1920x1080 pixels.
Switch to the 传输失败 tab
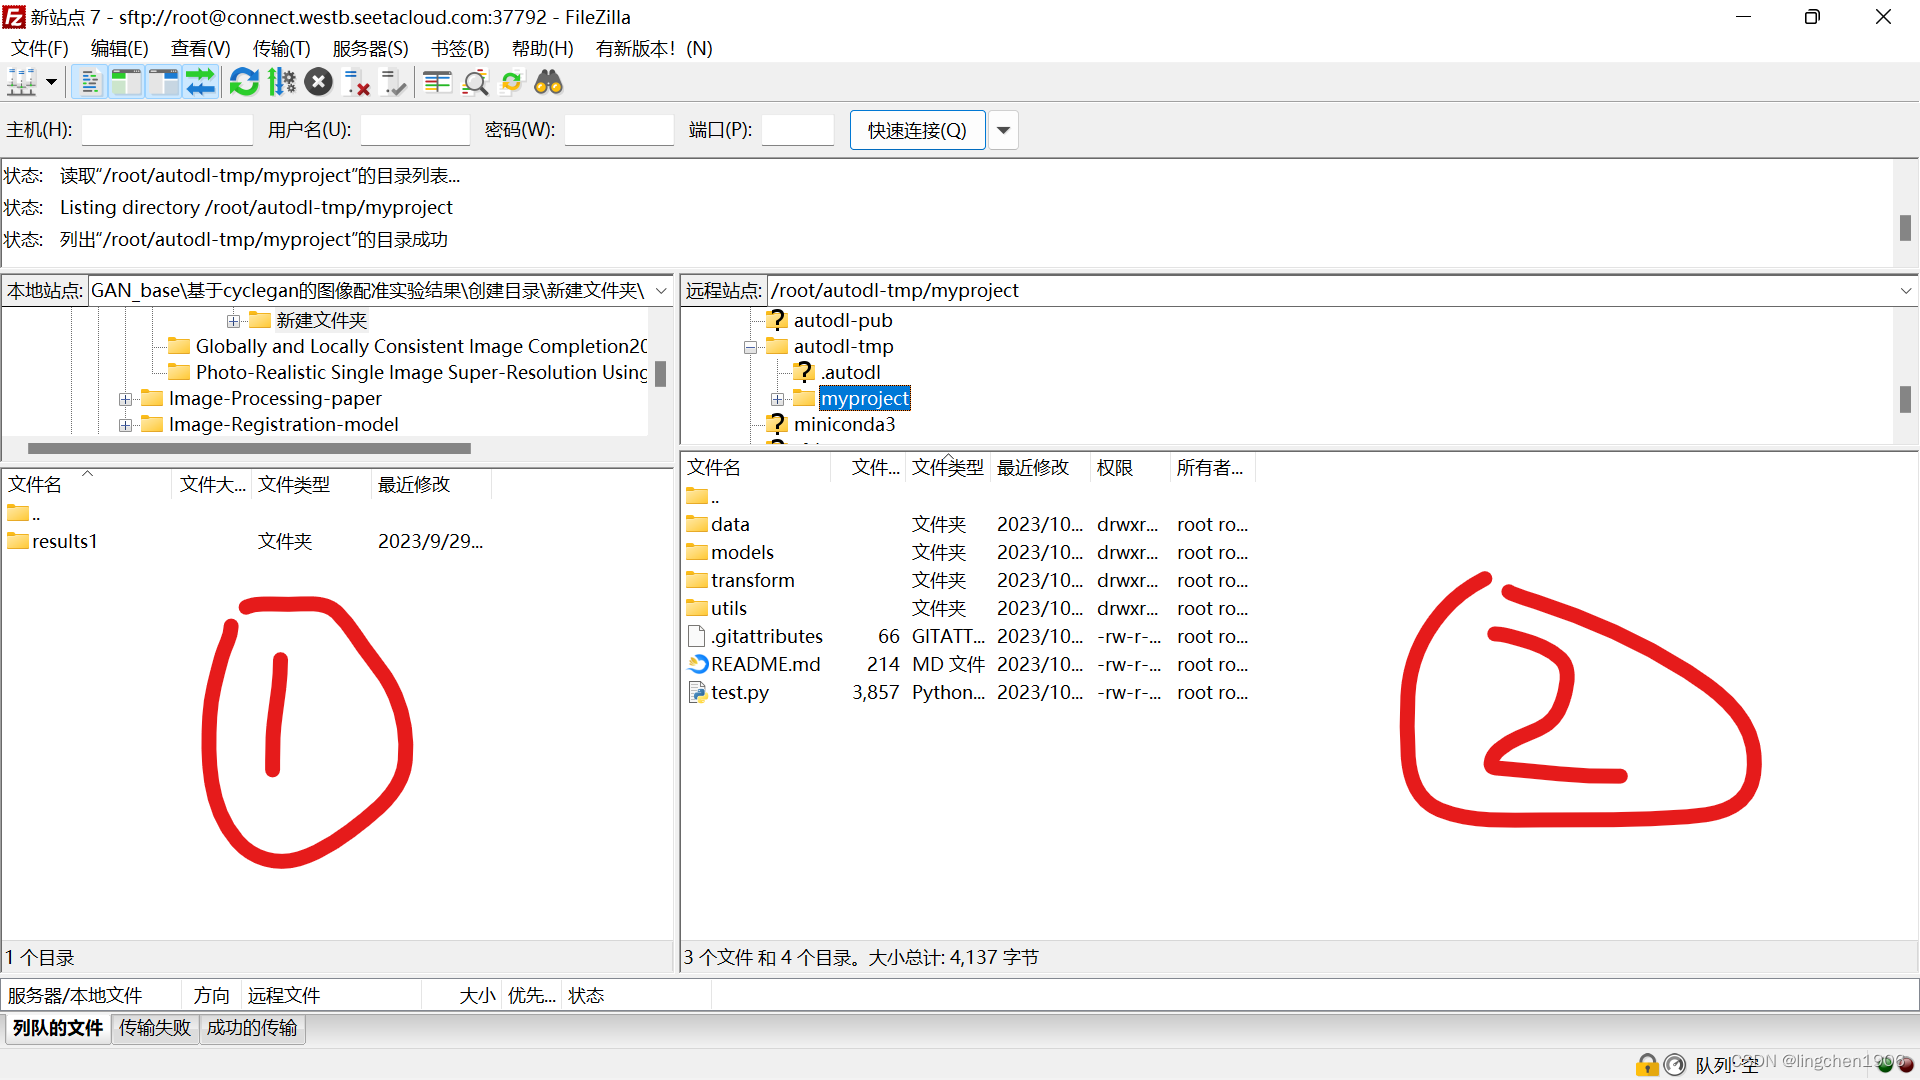(x=155, y=1028)
